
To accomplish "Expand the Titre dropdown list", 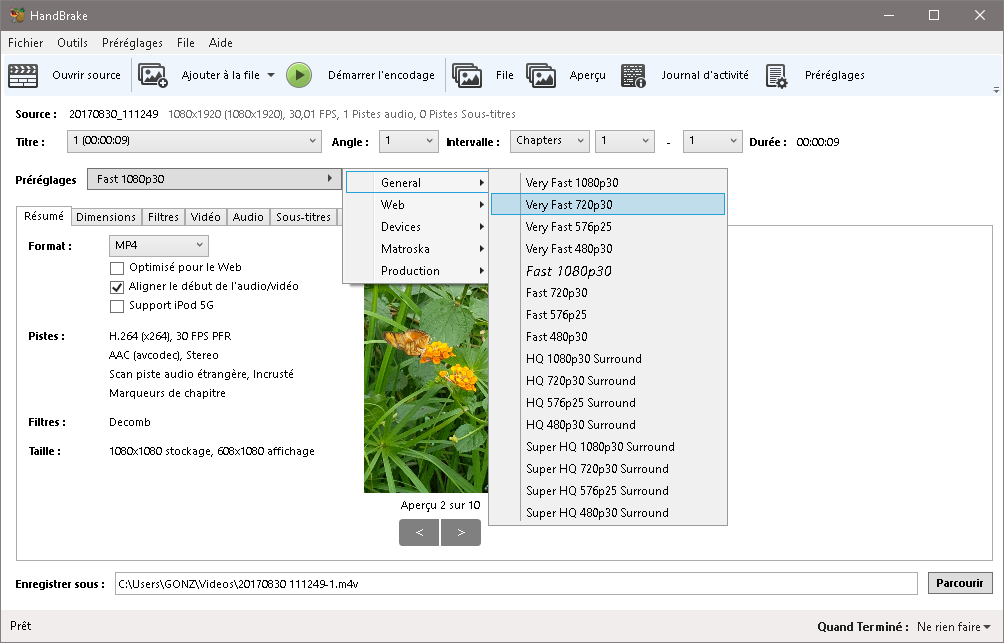I will (x=194, y=142).
